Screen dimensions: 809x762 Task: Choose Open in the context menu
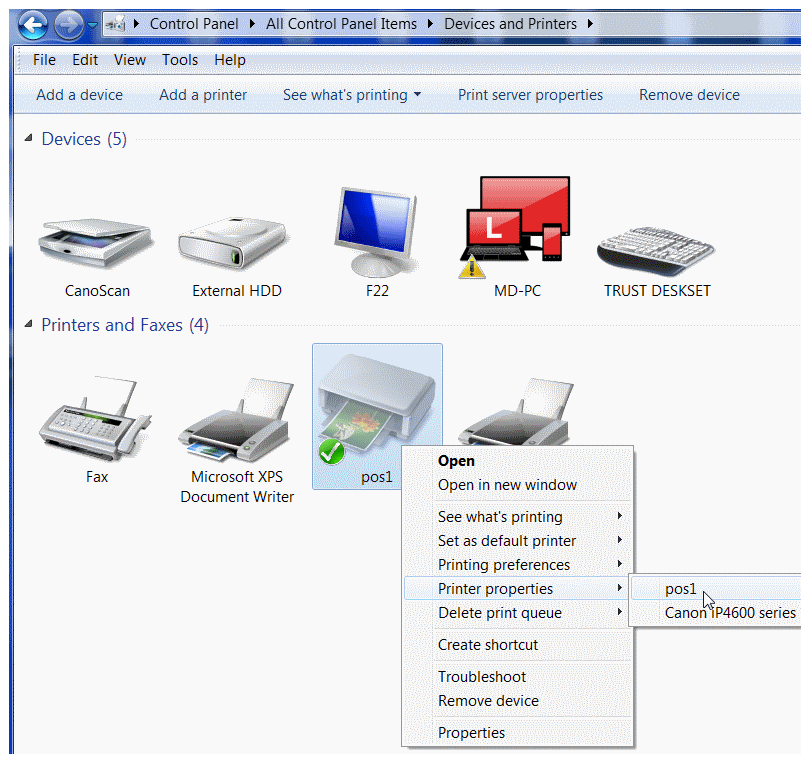pos(517,461)
